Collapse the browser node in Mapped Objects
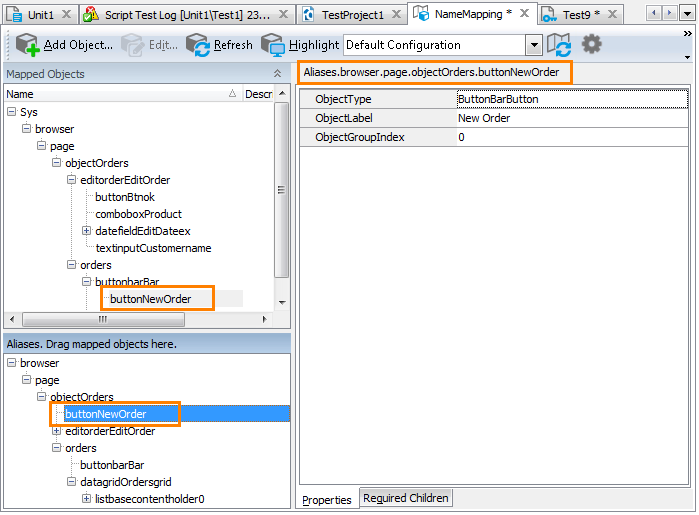Viewport: 699px width, 515px height. coord(27,128)
